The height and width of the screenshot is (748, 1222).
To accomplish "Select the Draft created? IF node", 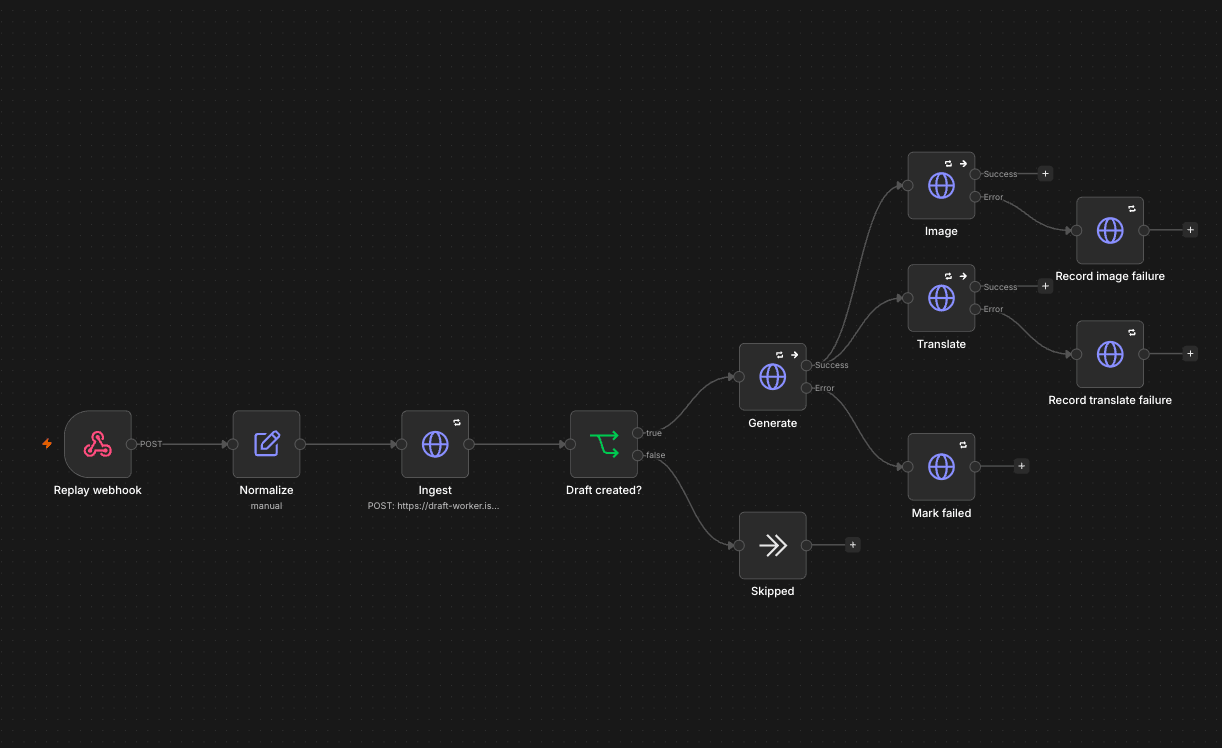I will [x=604, y=444].
